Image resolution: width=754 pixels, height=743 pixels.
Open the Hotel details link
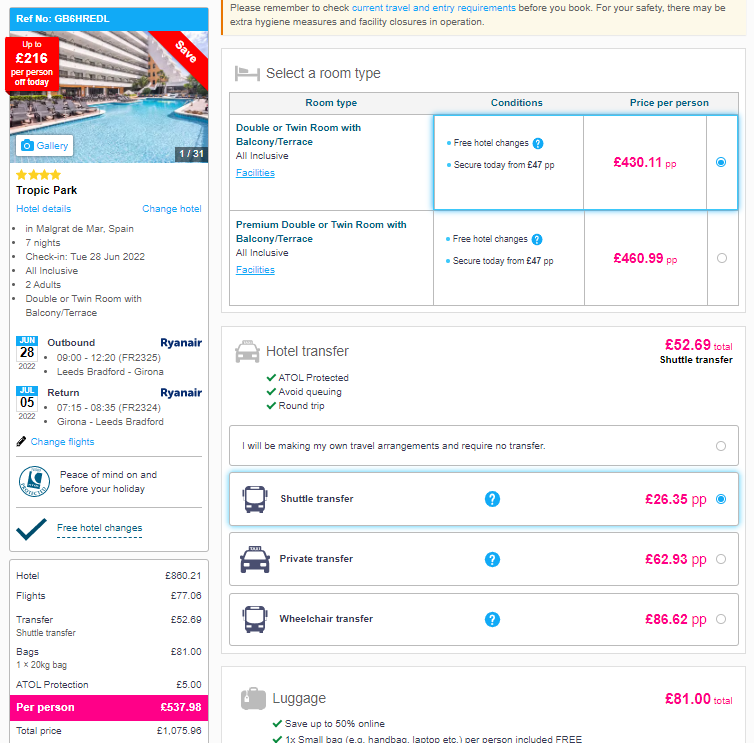pos(44,209)
